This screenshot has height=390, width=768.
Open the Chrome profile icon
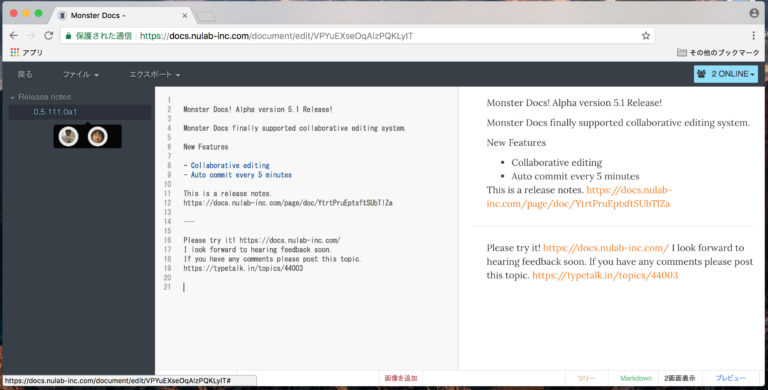click(754, 13)
